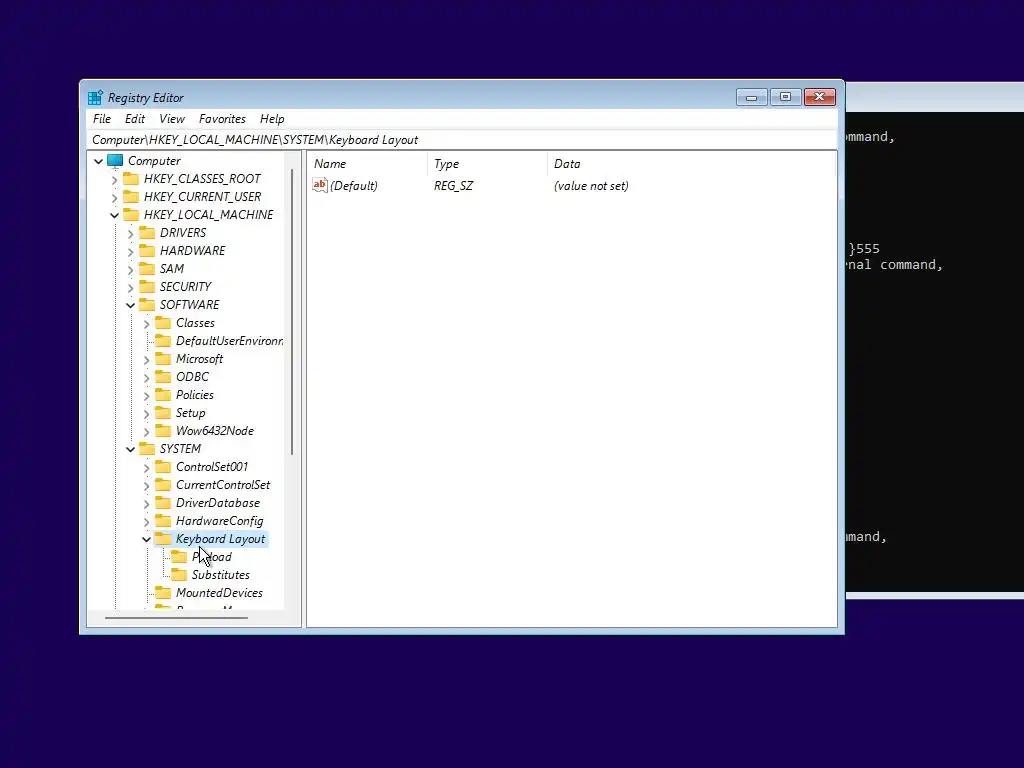The image size is (1024, 768).
Task: Select the MountedDevices key
Action: tap(219, 593)
